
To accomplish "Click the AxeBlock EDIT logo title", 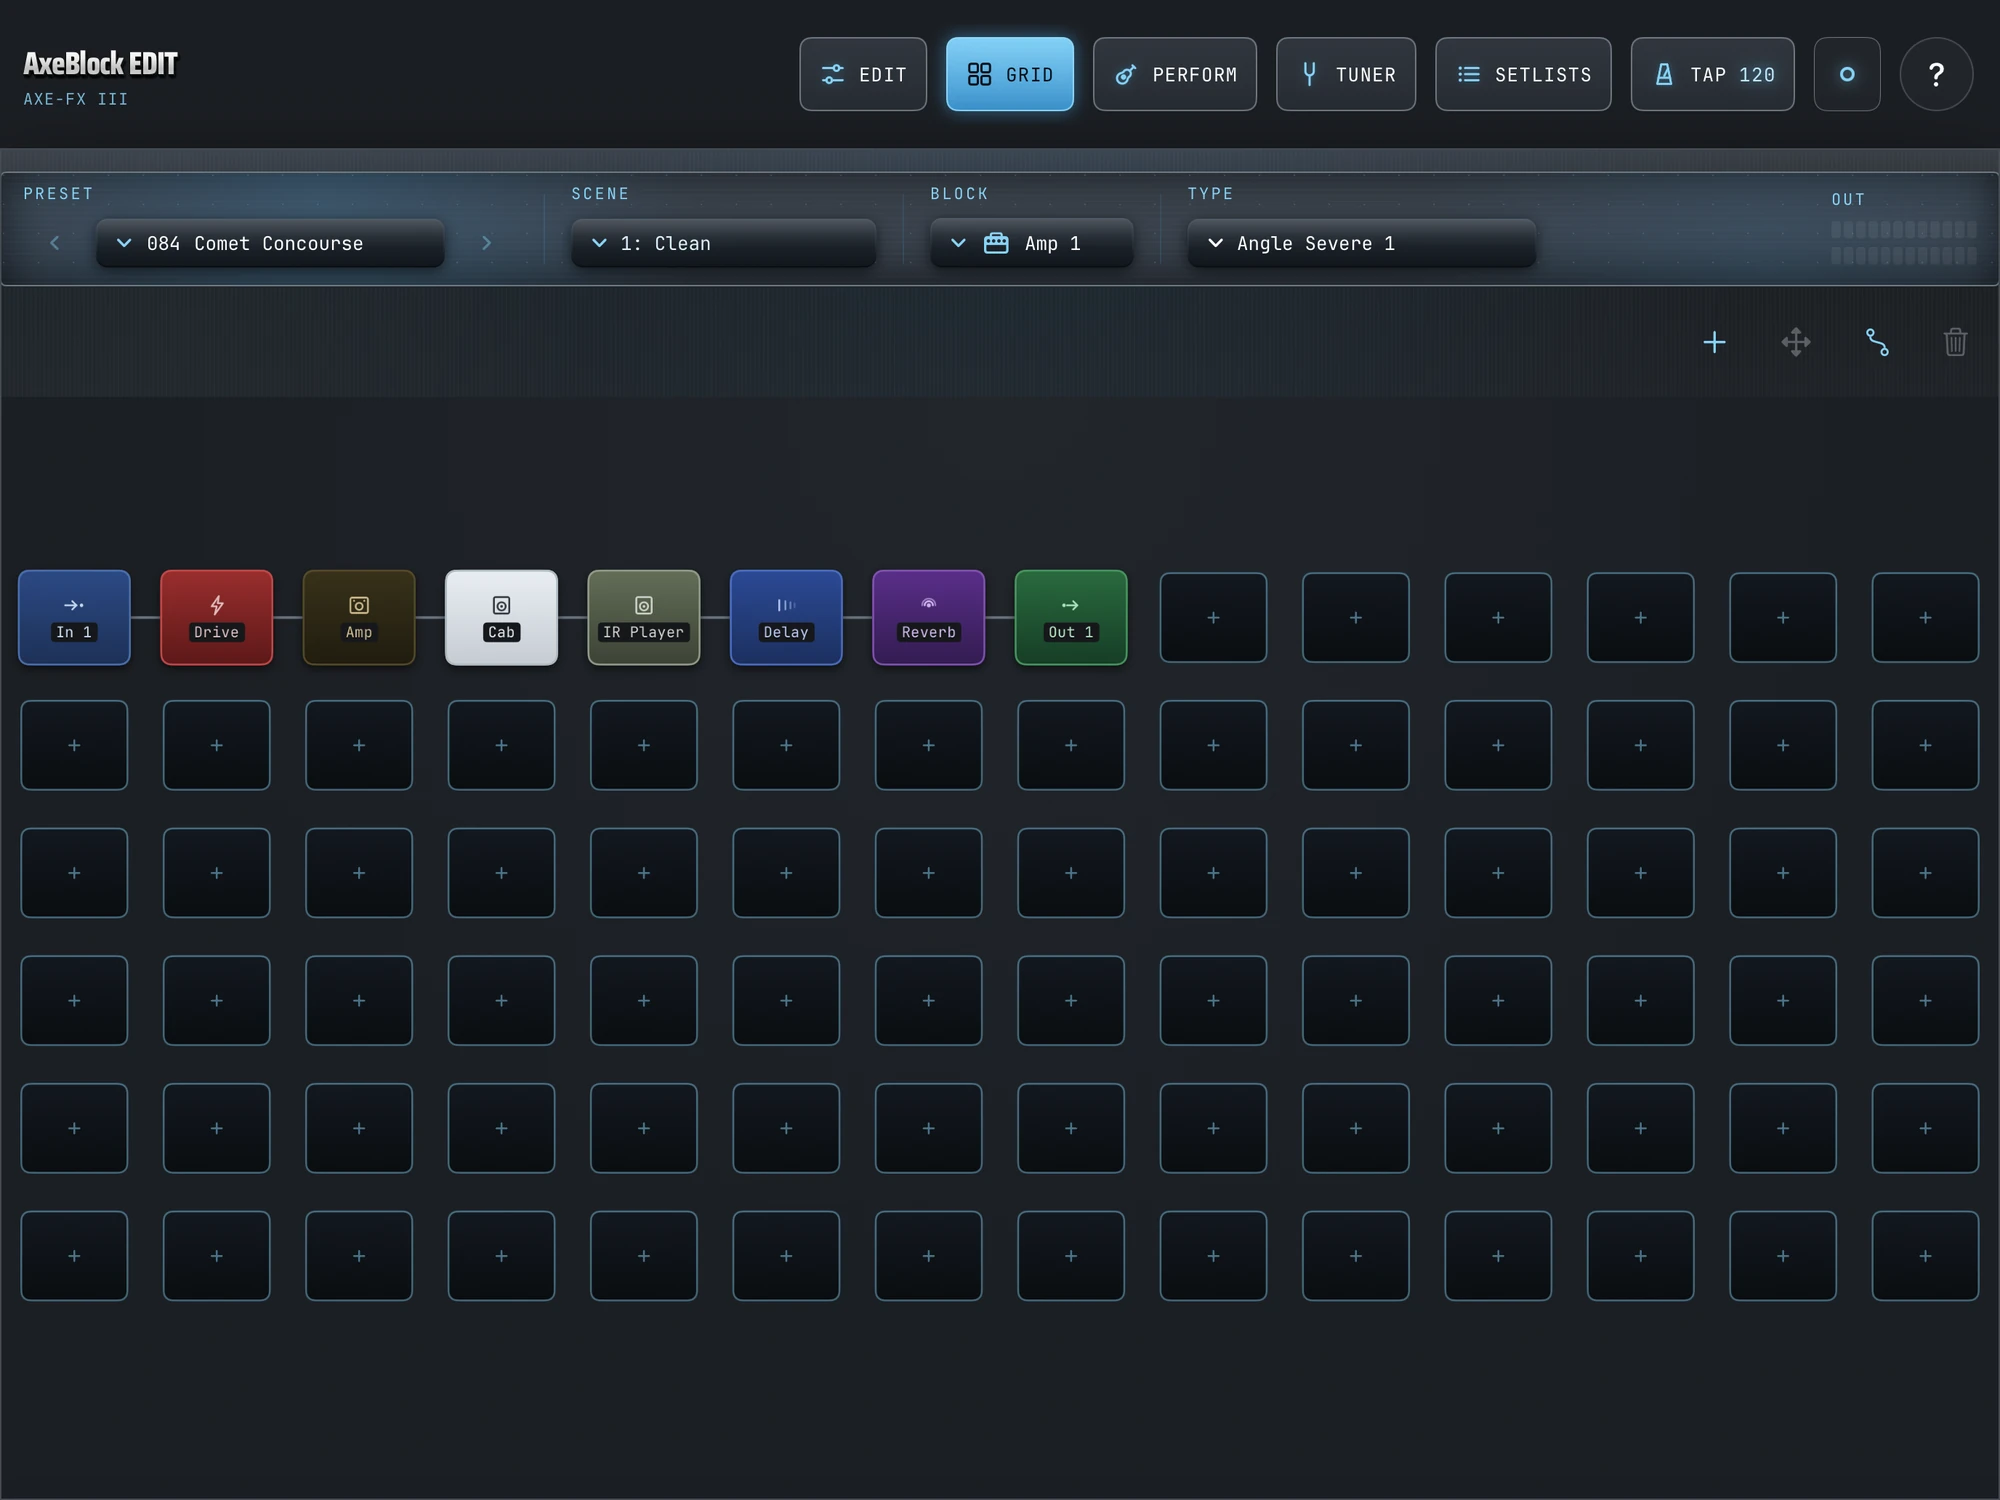I will click(100, 64).
